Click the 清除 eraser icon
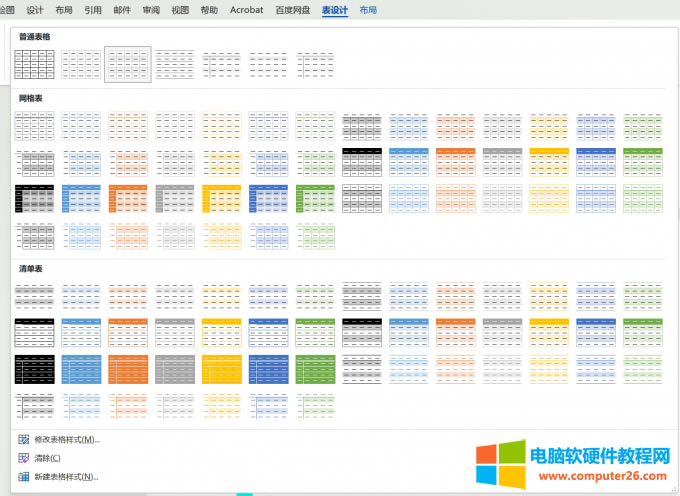 pos(23,458)
